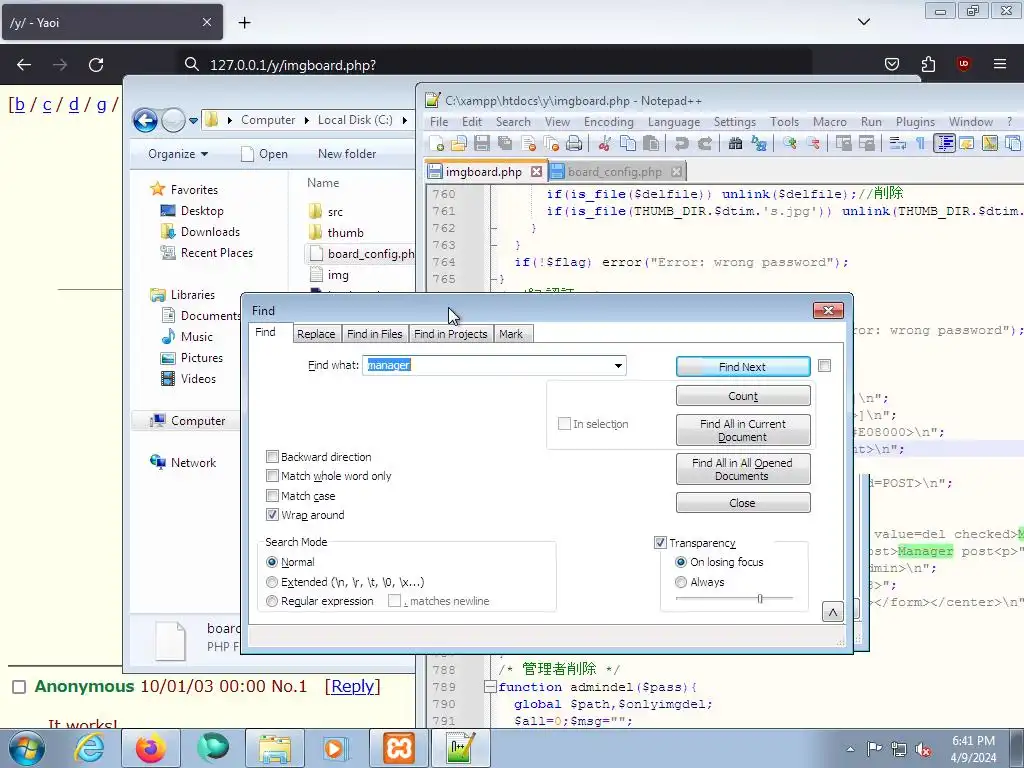
Task: Click the New file icon in Notepad++ toolbar
Action: click(436, 143)
